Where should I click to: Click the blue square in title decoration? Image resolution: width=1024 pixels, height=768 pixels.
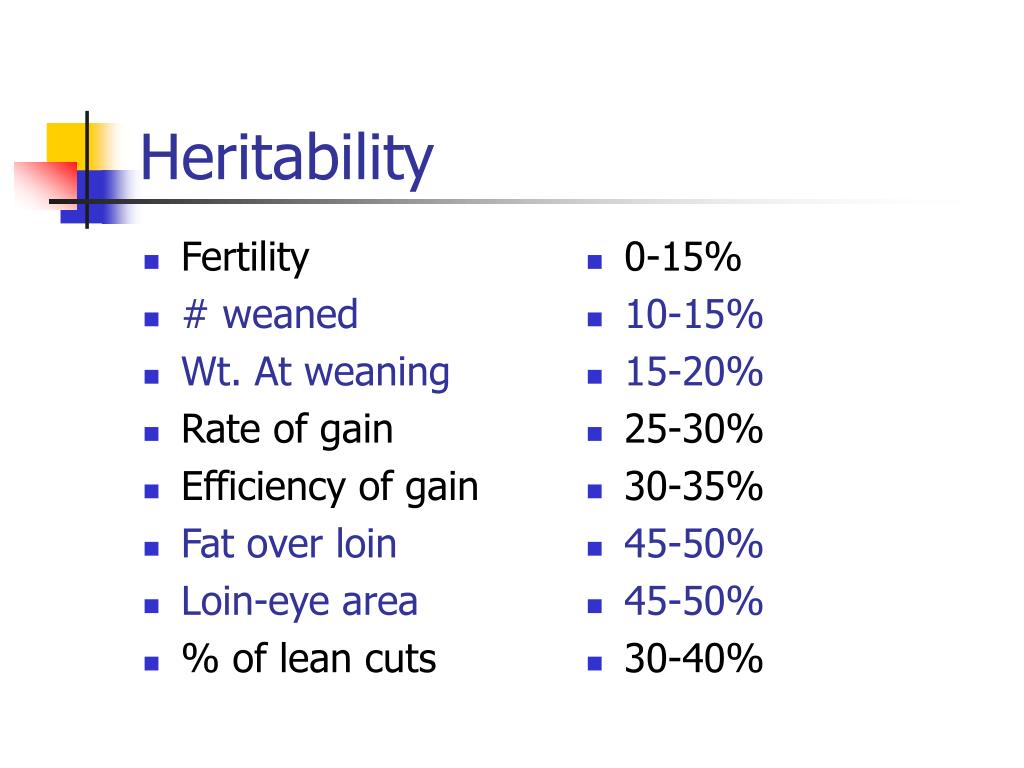point(98,197)
